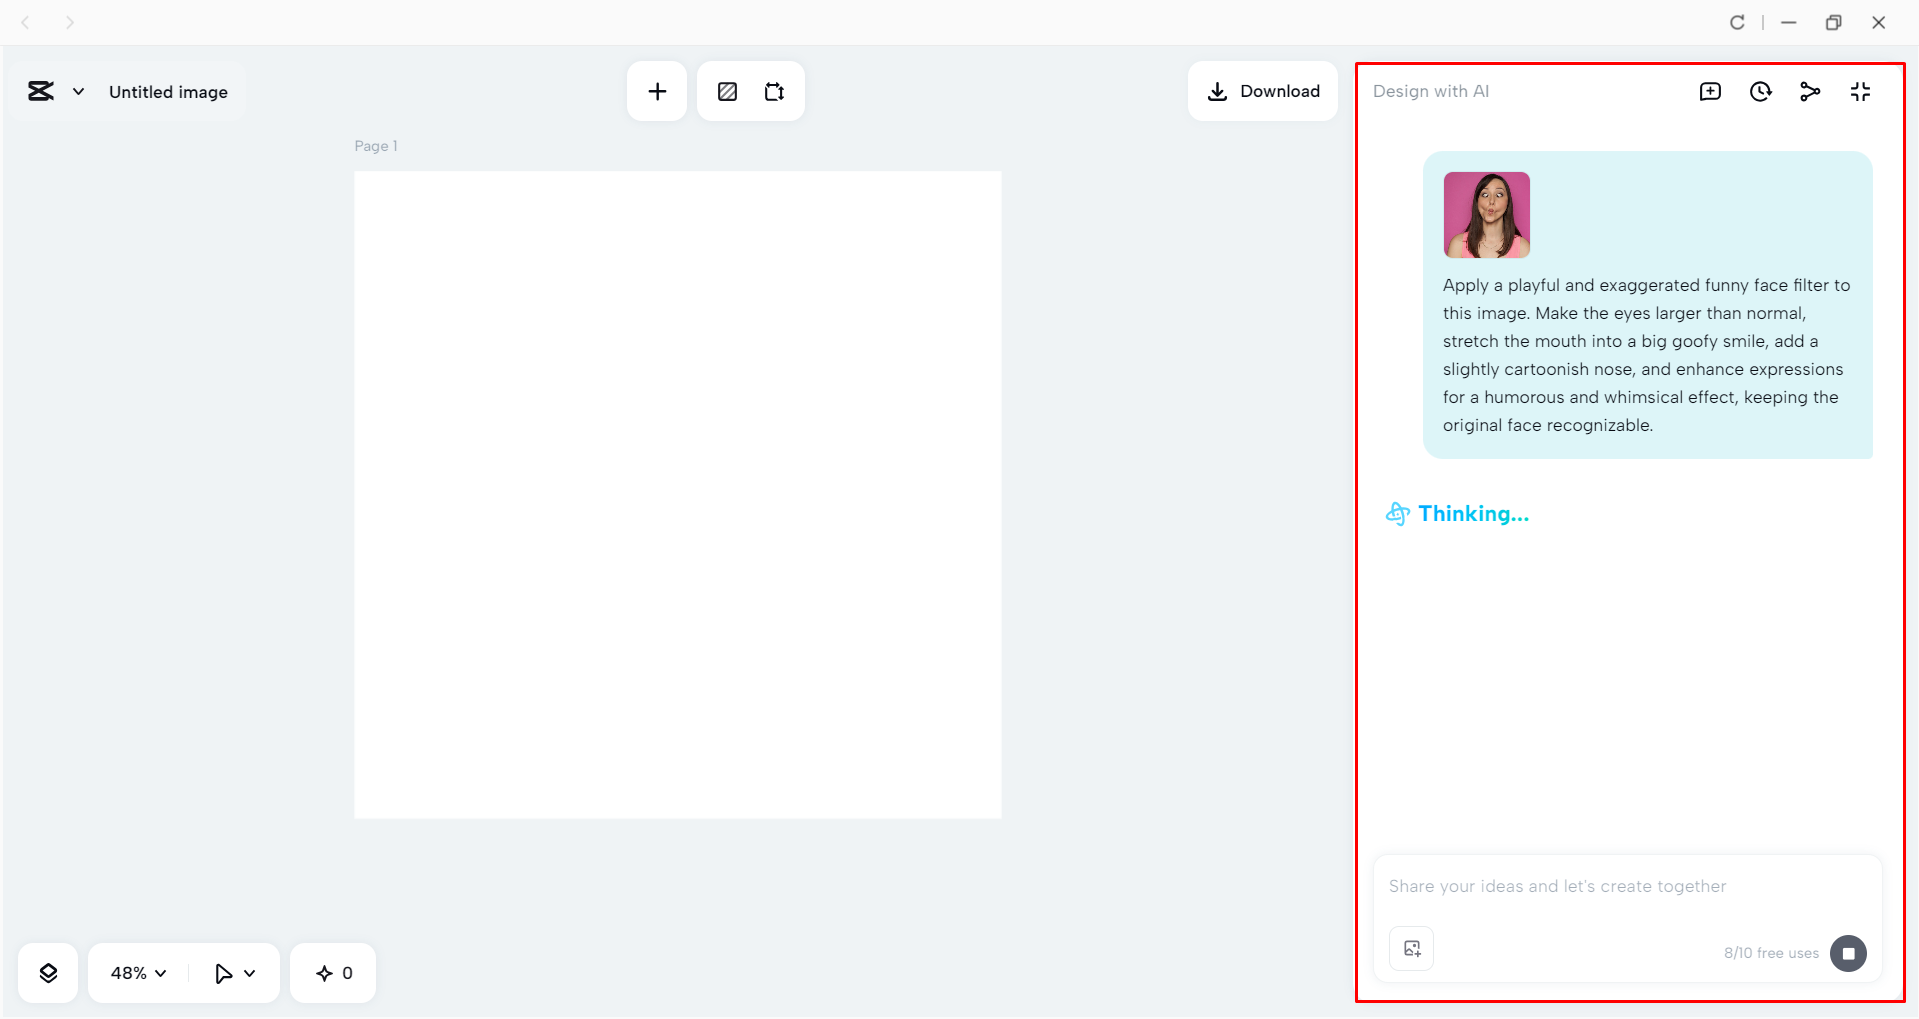This screenshot has width=1919, height=1019.
Task: Open the Layers panel
Action: click(x=47, y=972)
